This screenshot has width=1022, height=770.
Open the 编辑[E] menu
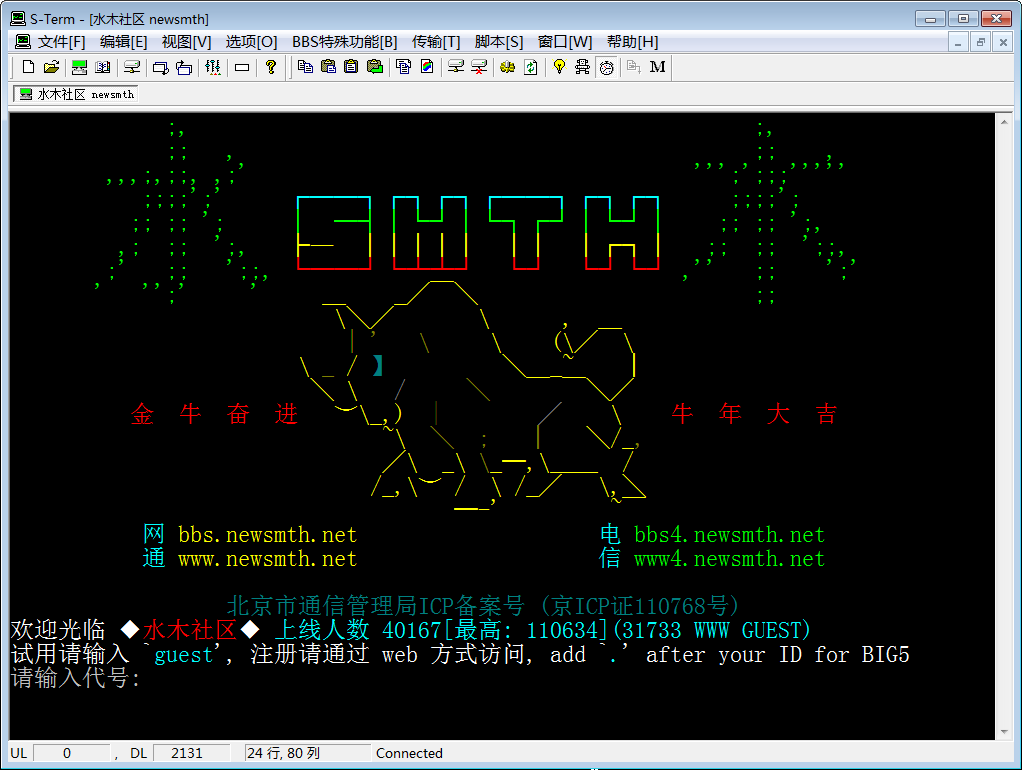[x=123, y=42]
